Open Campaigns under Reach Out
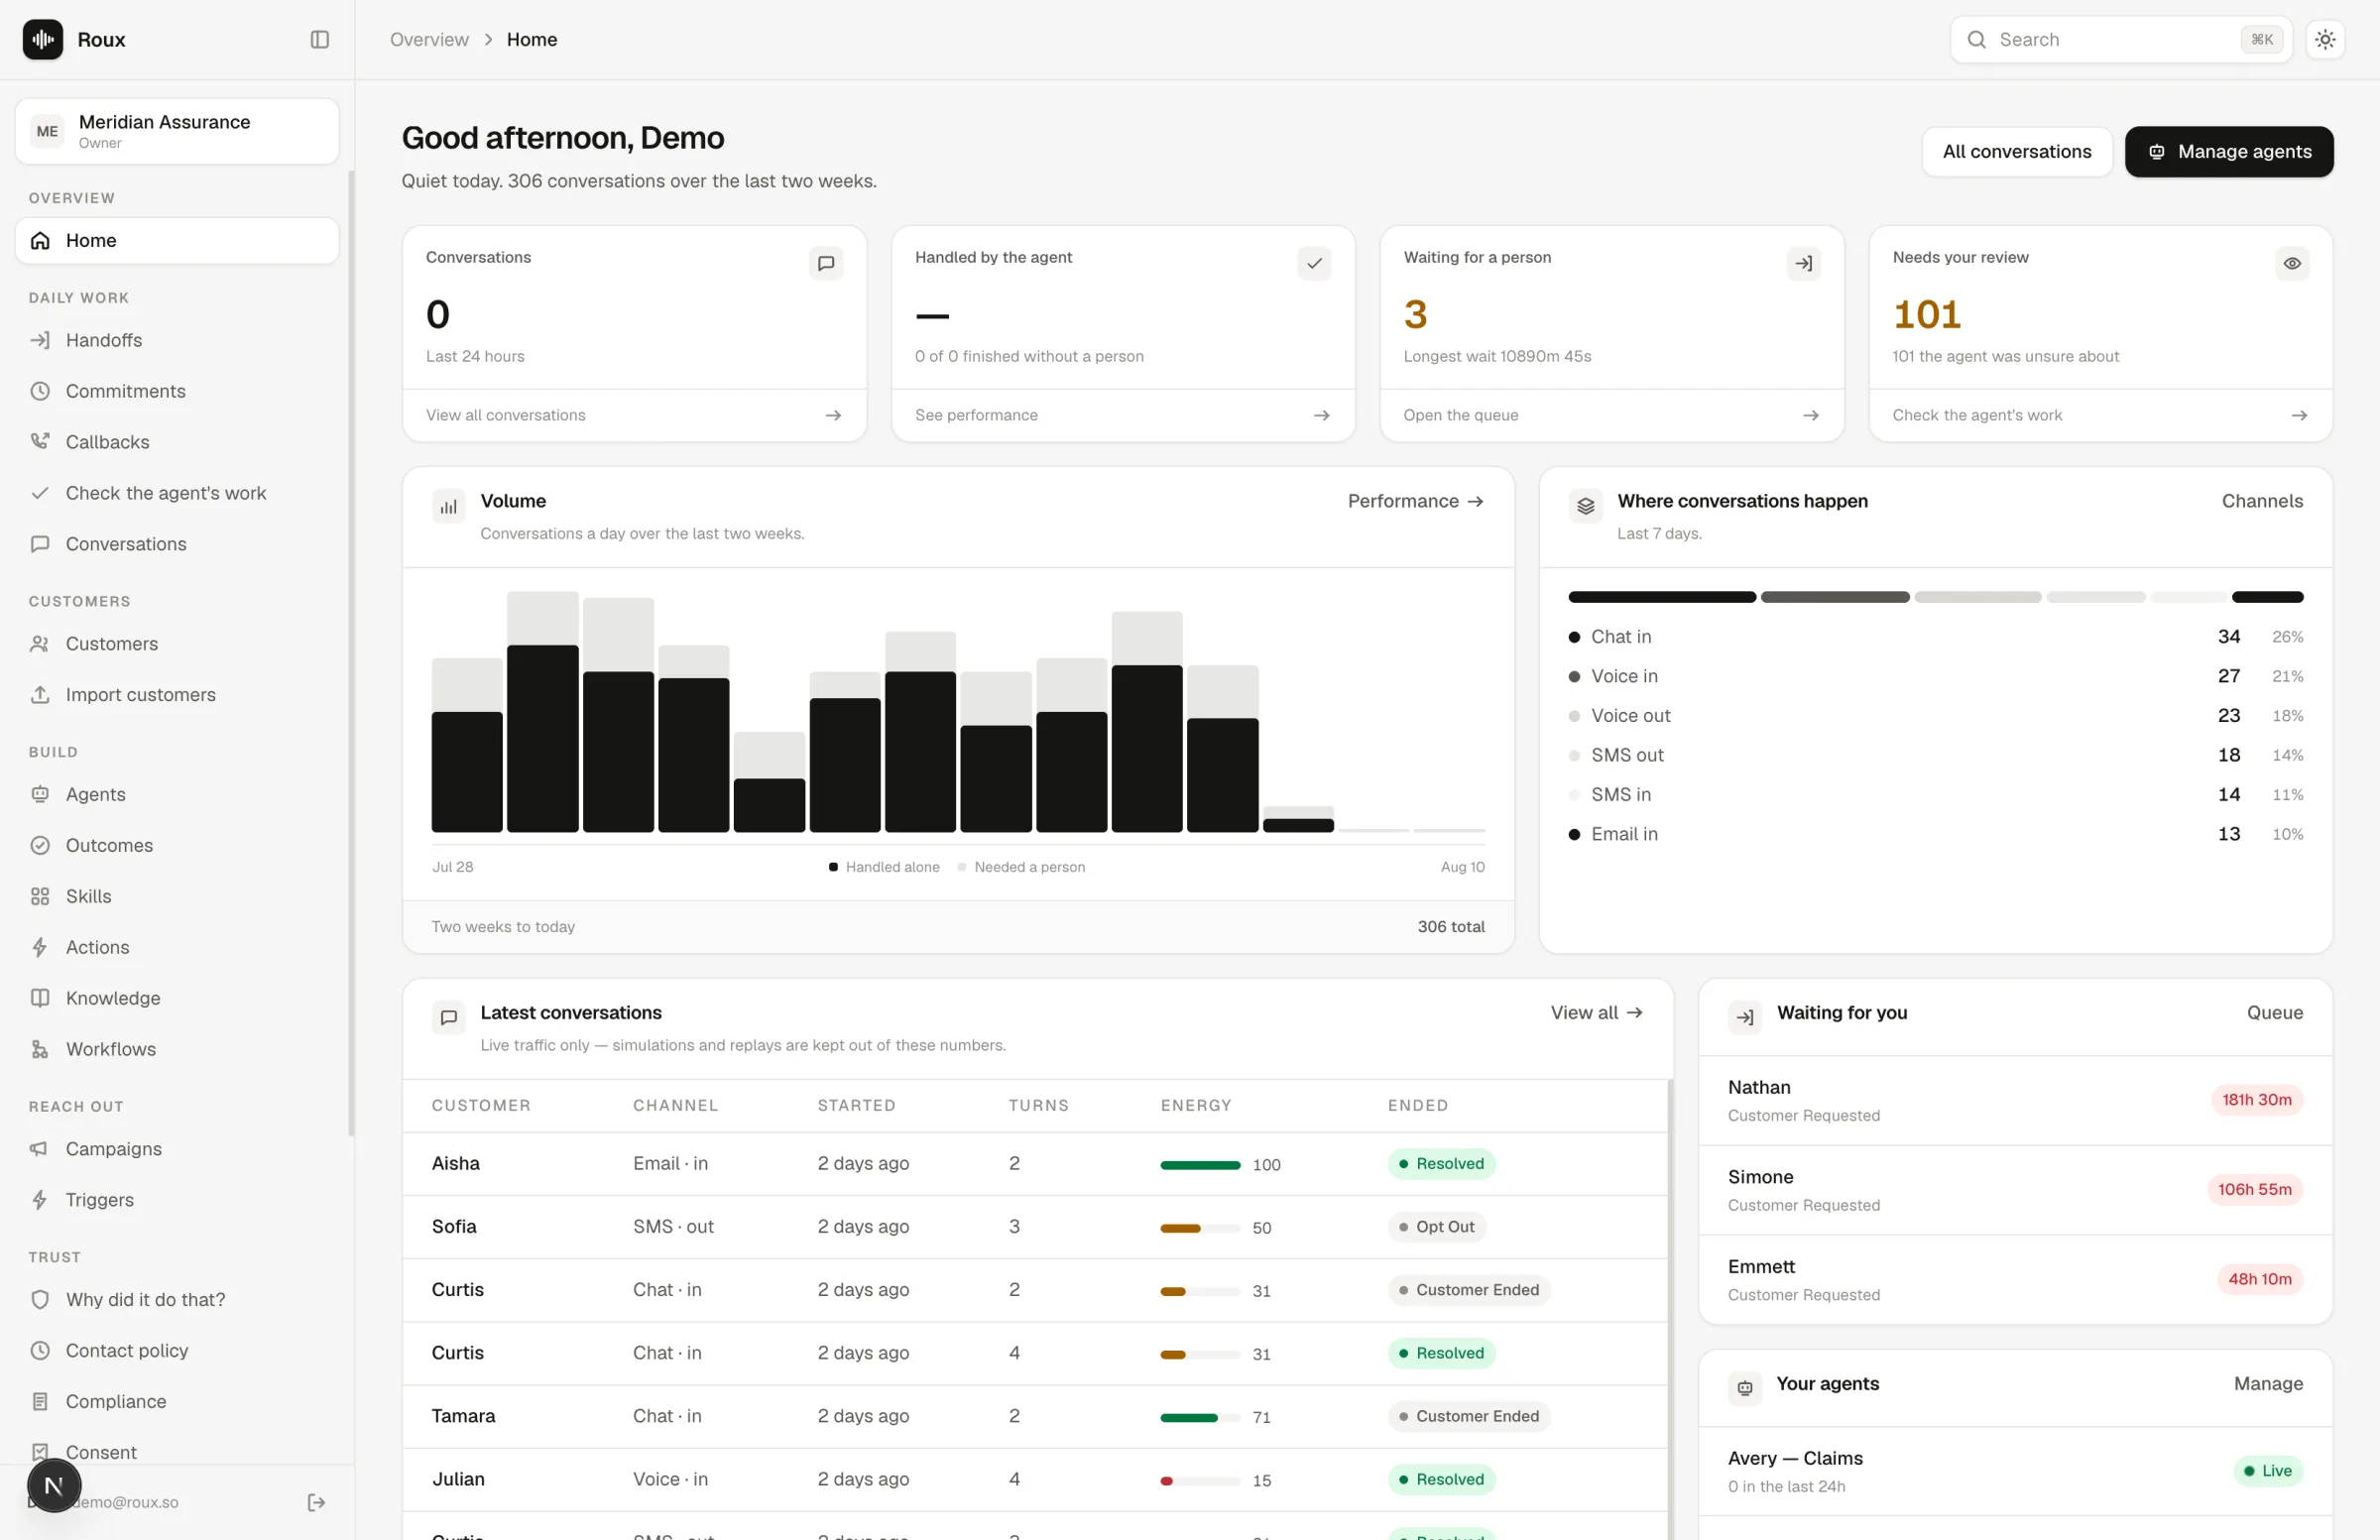2380x1540 pixels. (177, 1149)
